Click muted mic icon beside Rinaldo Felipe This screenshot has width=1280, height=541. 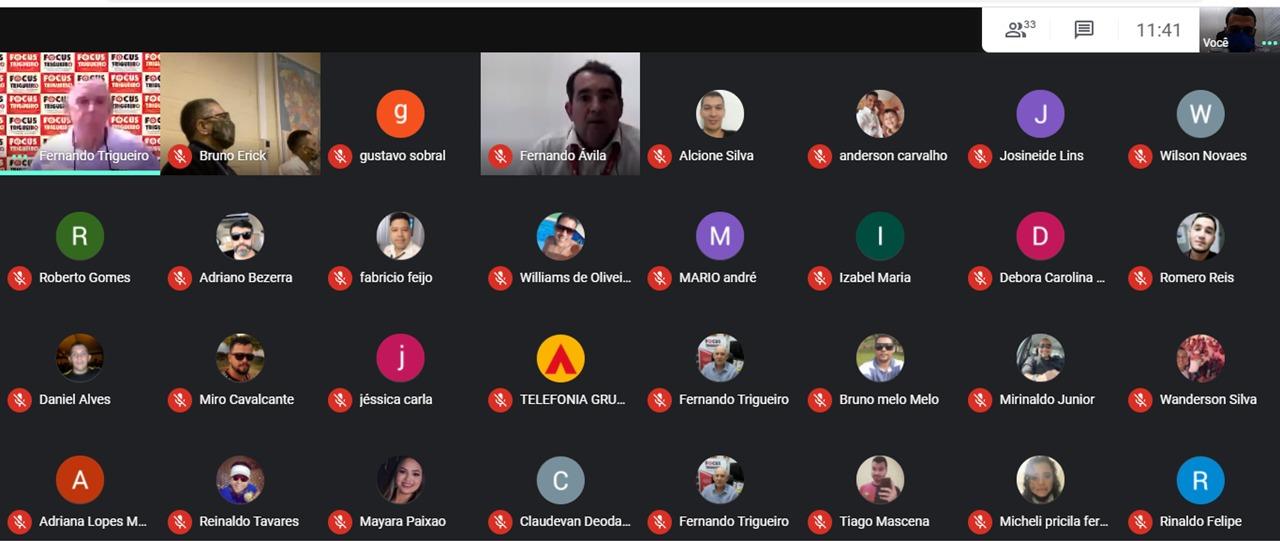coord(1140,522)
